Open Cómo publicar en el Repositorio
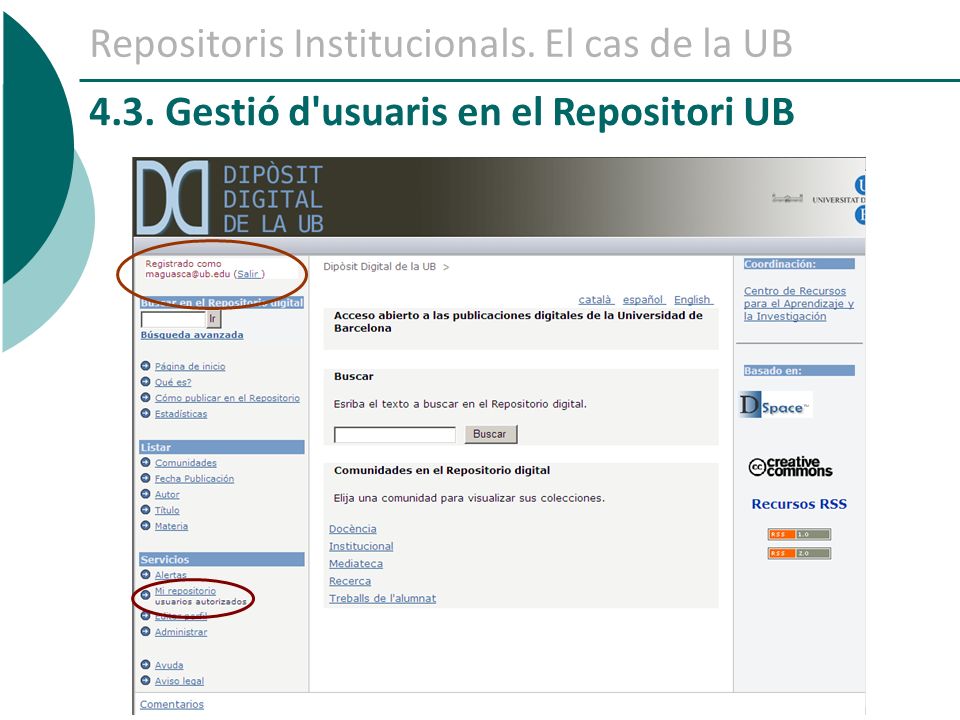The image size is (960, 720). (227, 398)
